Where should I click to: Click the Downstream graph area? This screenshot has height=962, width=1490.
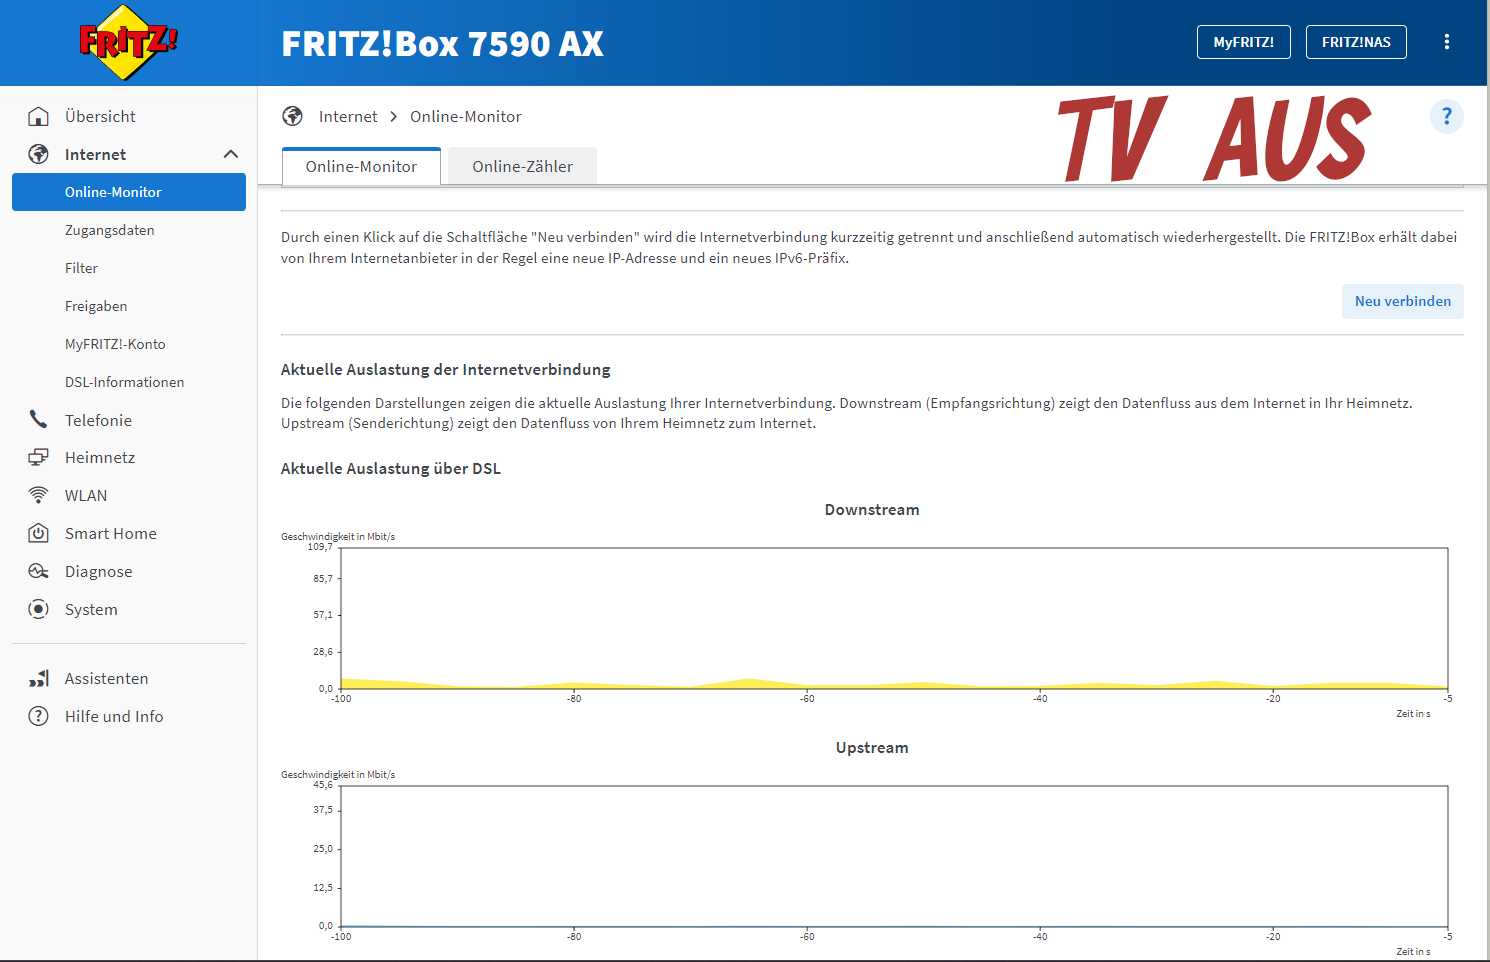[x=894, y=618]
